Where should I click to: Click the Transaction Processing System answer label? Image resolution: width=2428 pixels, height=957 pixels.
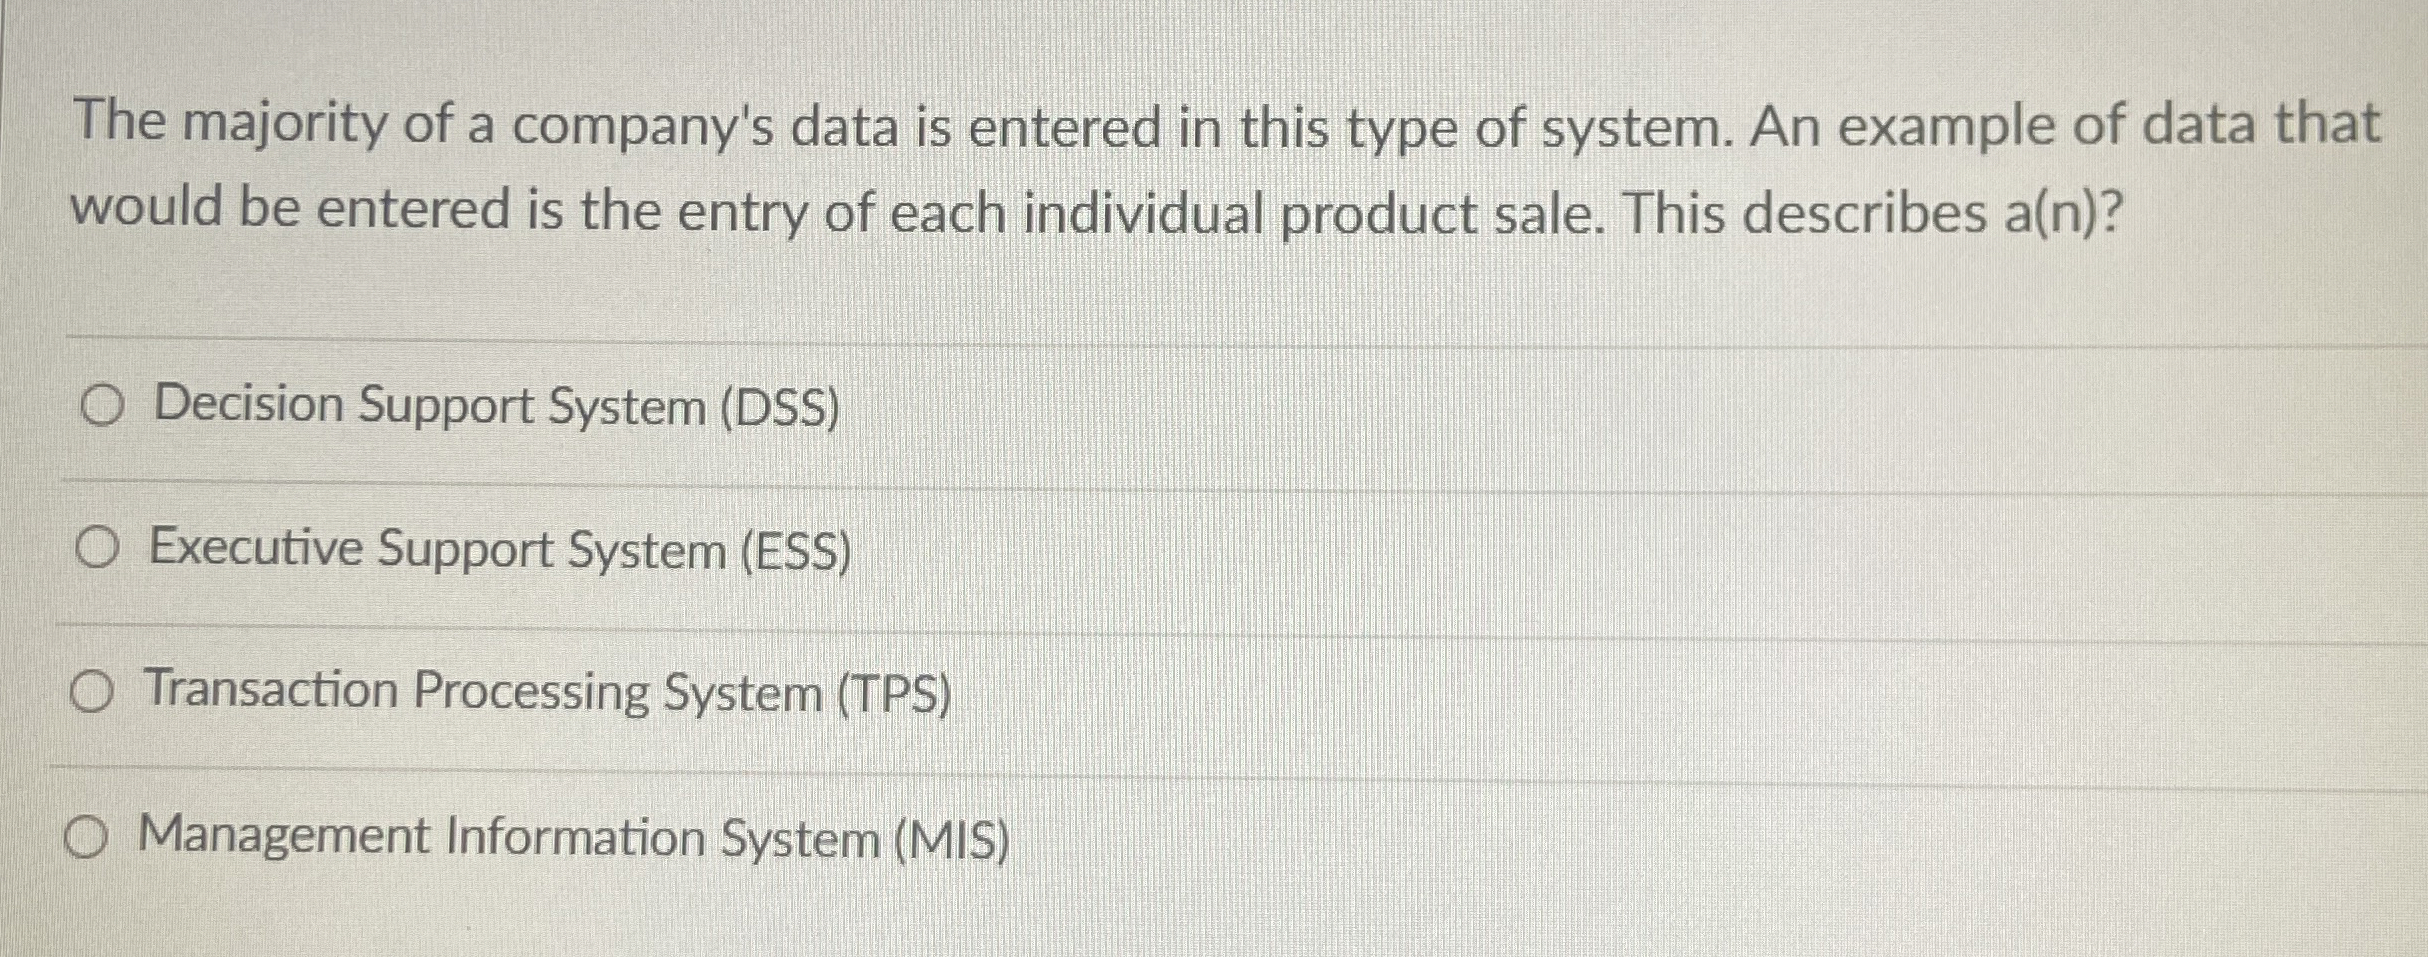click(546, 692)
